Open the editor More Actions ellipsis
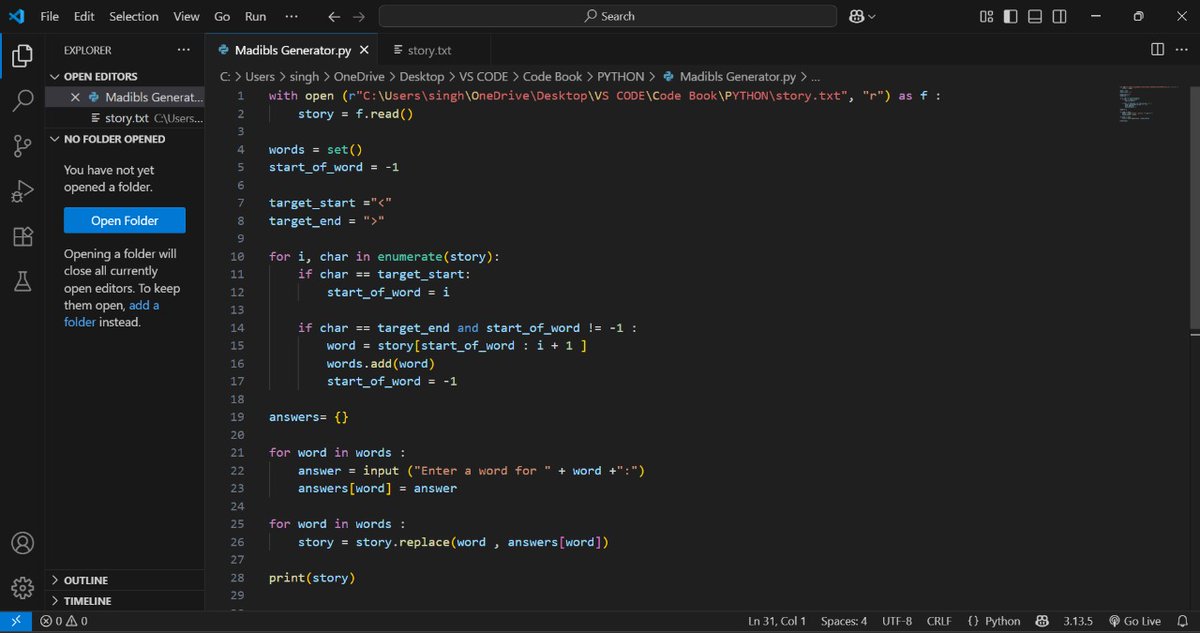 (x=1182, y=49)
